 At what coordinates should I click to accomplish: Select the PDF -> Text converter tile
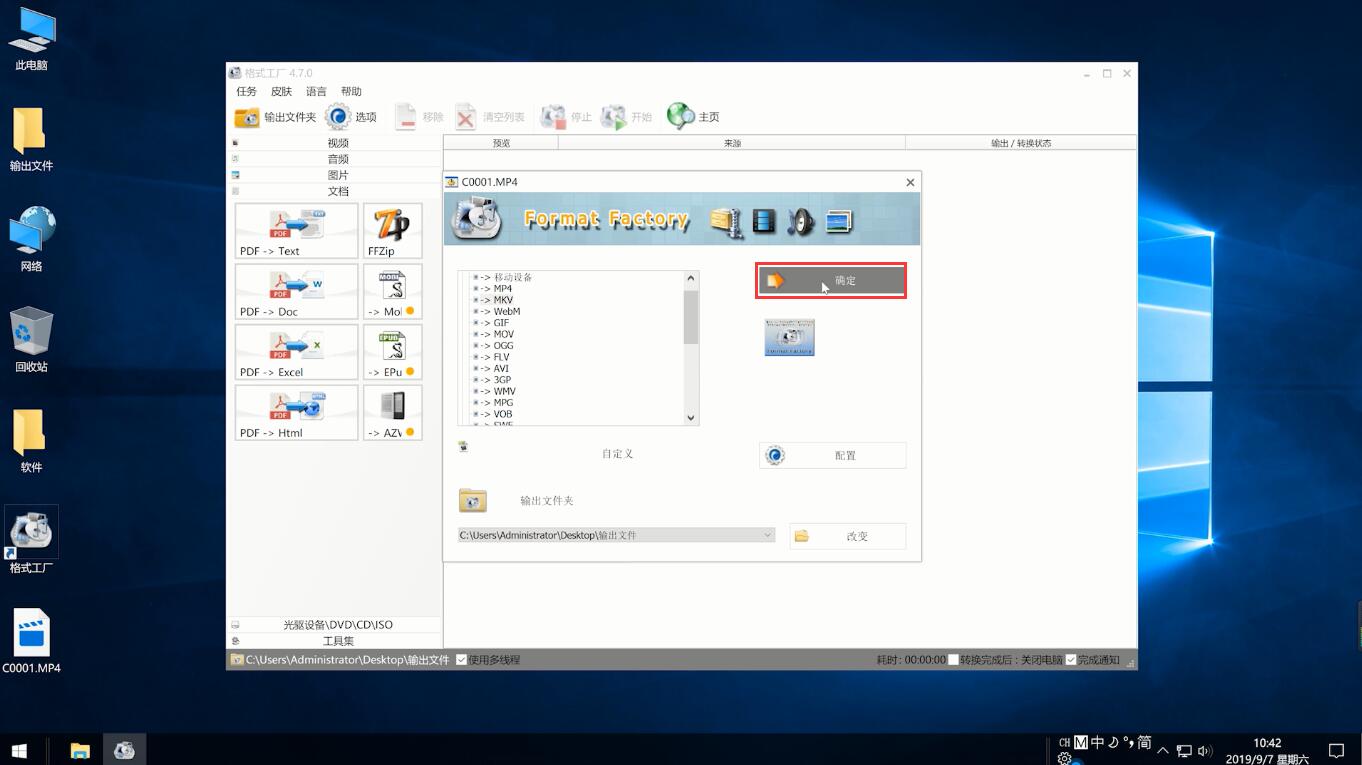click(x=296, y=231)
